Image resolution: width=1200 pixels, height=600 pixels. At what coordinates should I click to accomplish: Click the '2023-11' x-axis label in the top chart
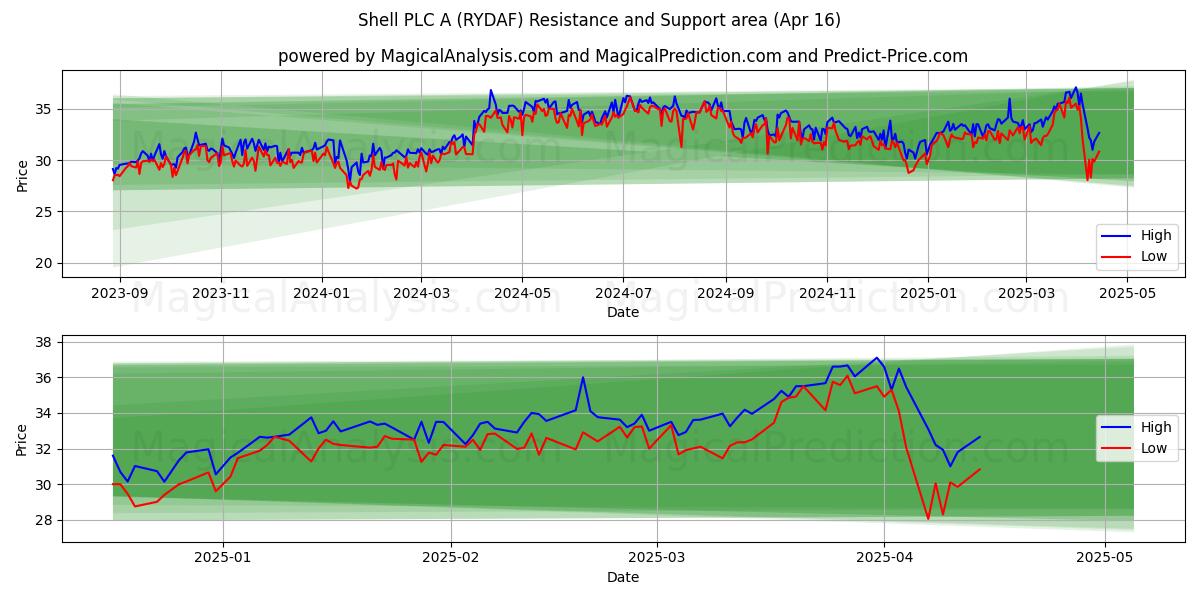221,295
